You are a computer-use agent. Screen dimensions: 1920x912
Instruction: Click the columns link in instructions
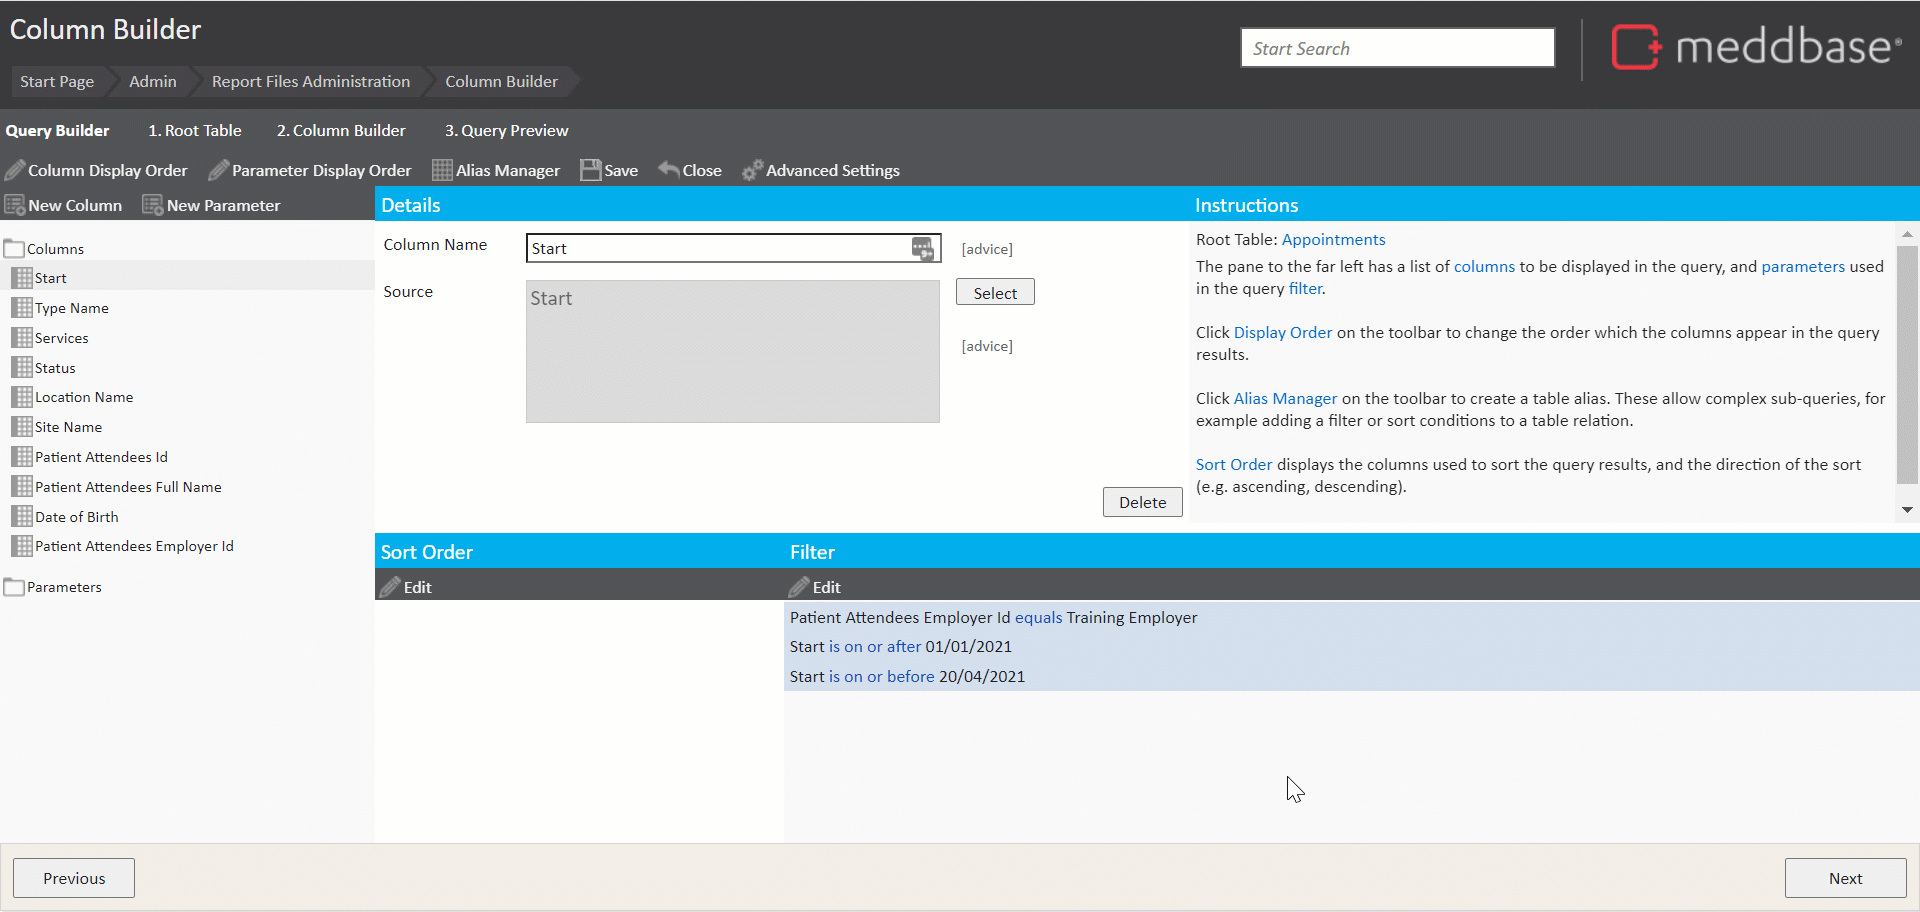1484,266
